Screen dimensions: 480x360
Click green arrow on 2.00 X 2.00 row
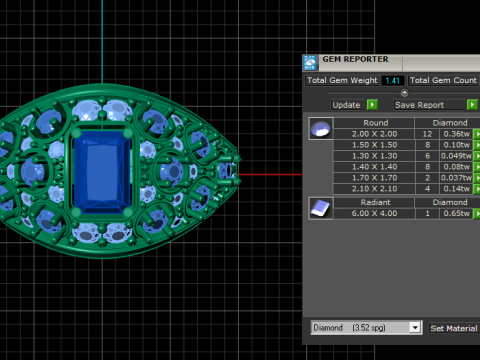[x=477, y=134]
